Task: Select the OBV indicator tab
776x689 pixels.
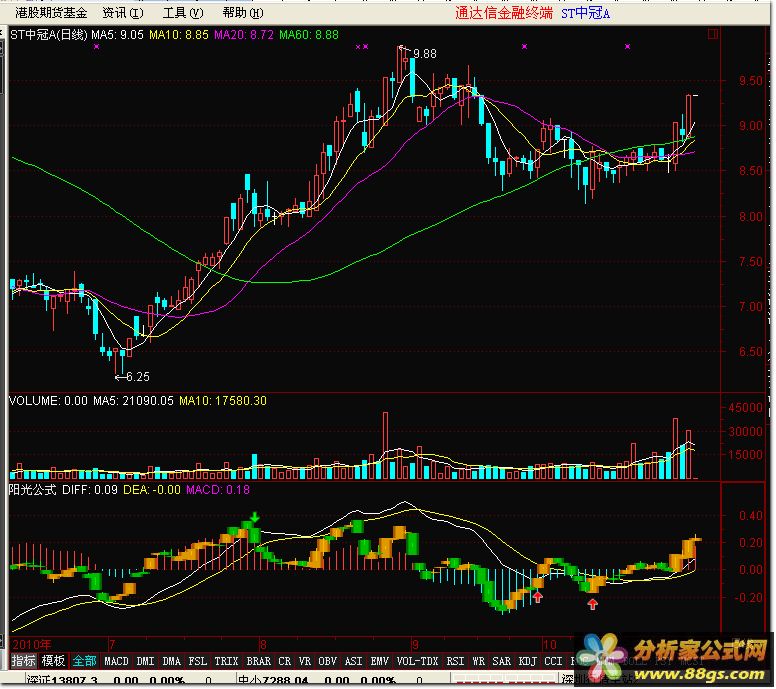Action: point(328,661)
